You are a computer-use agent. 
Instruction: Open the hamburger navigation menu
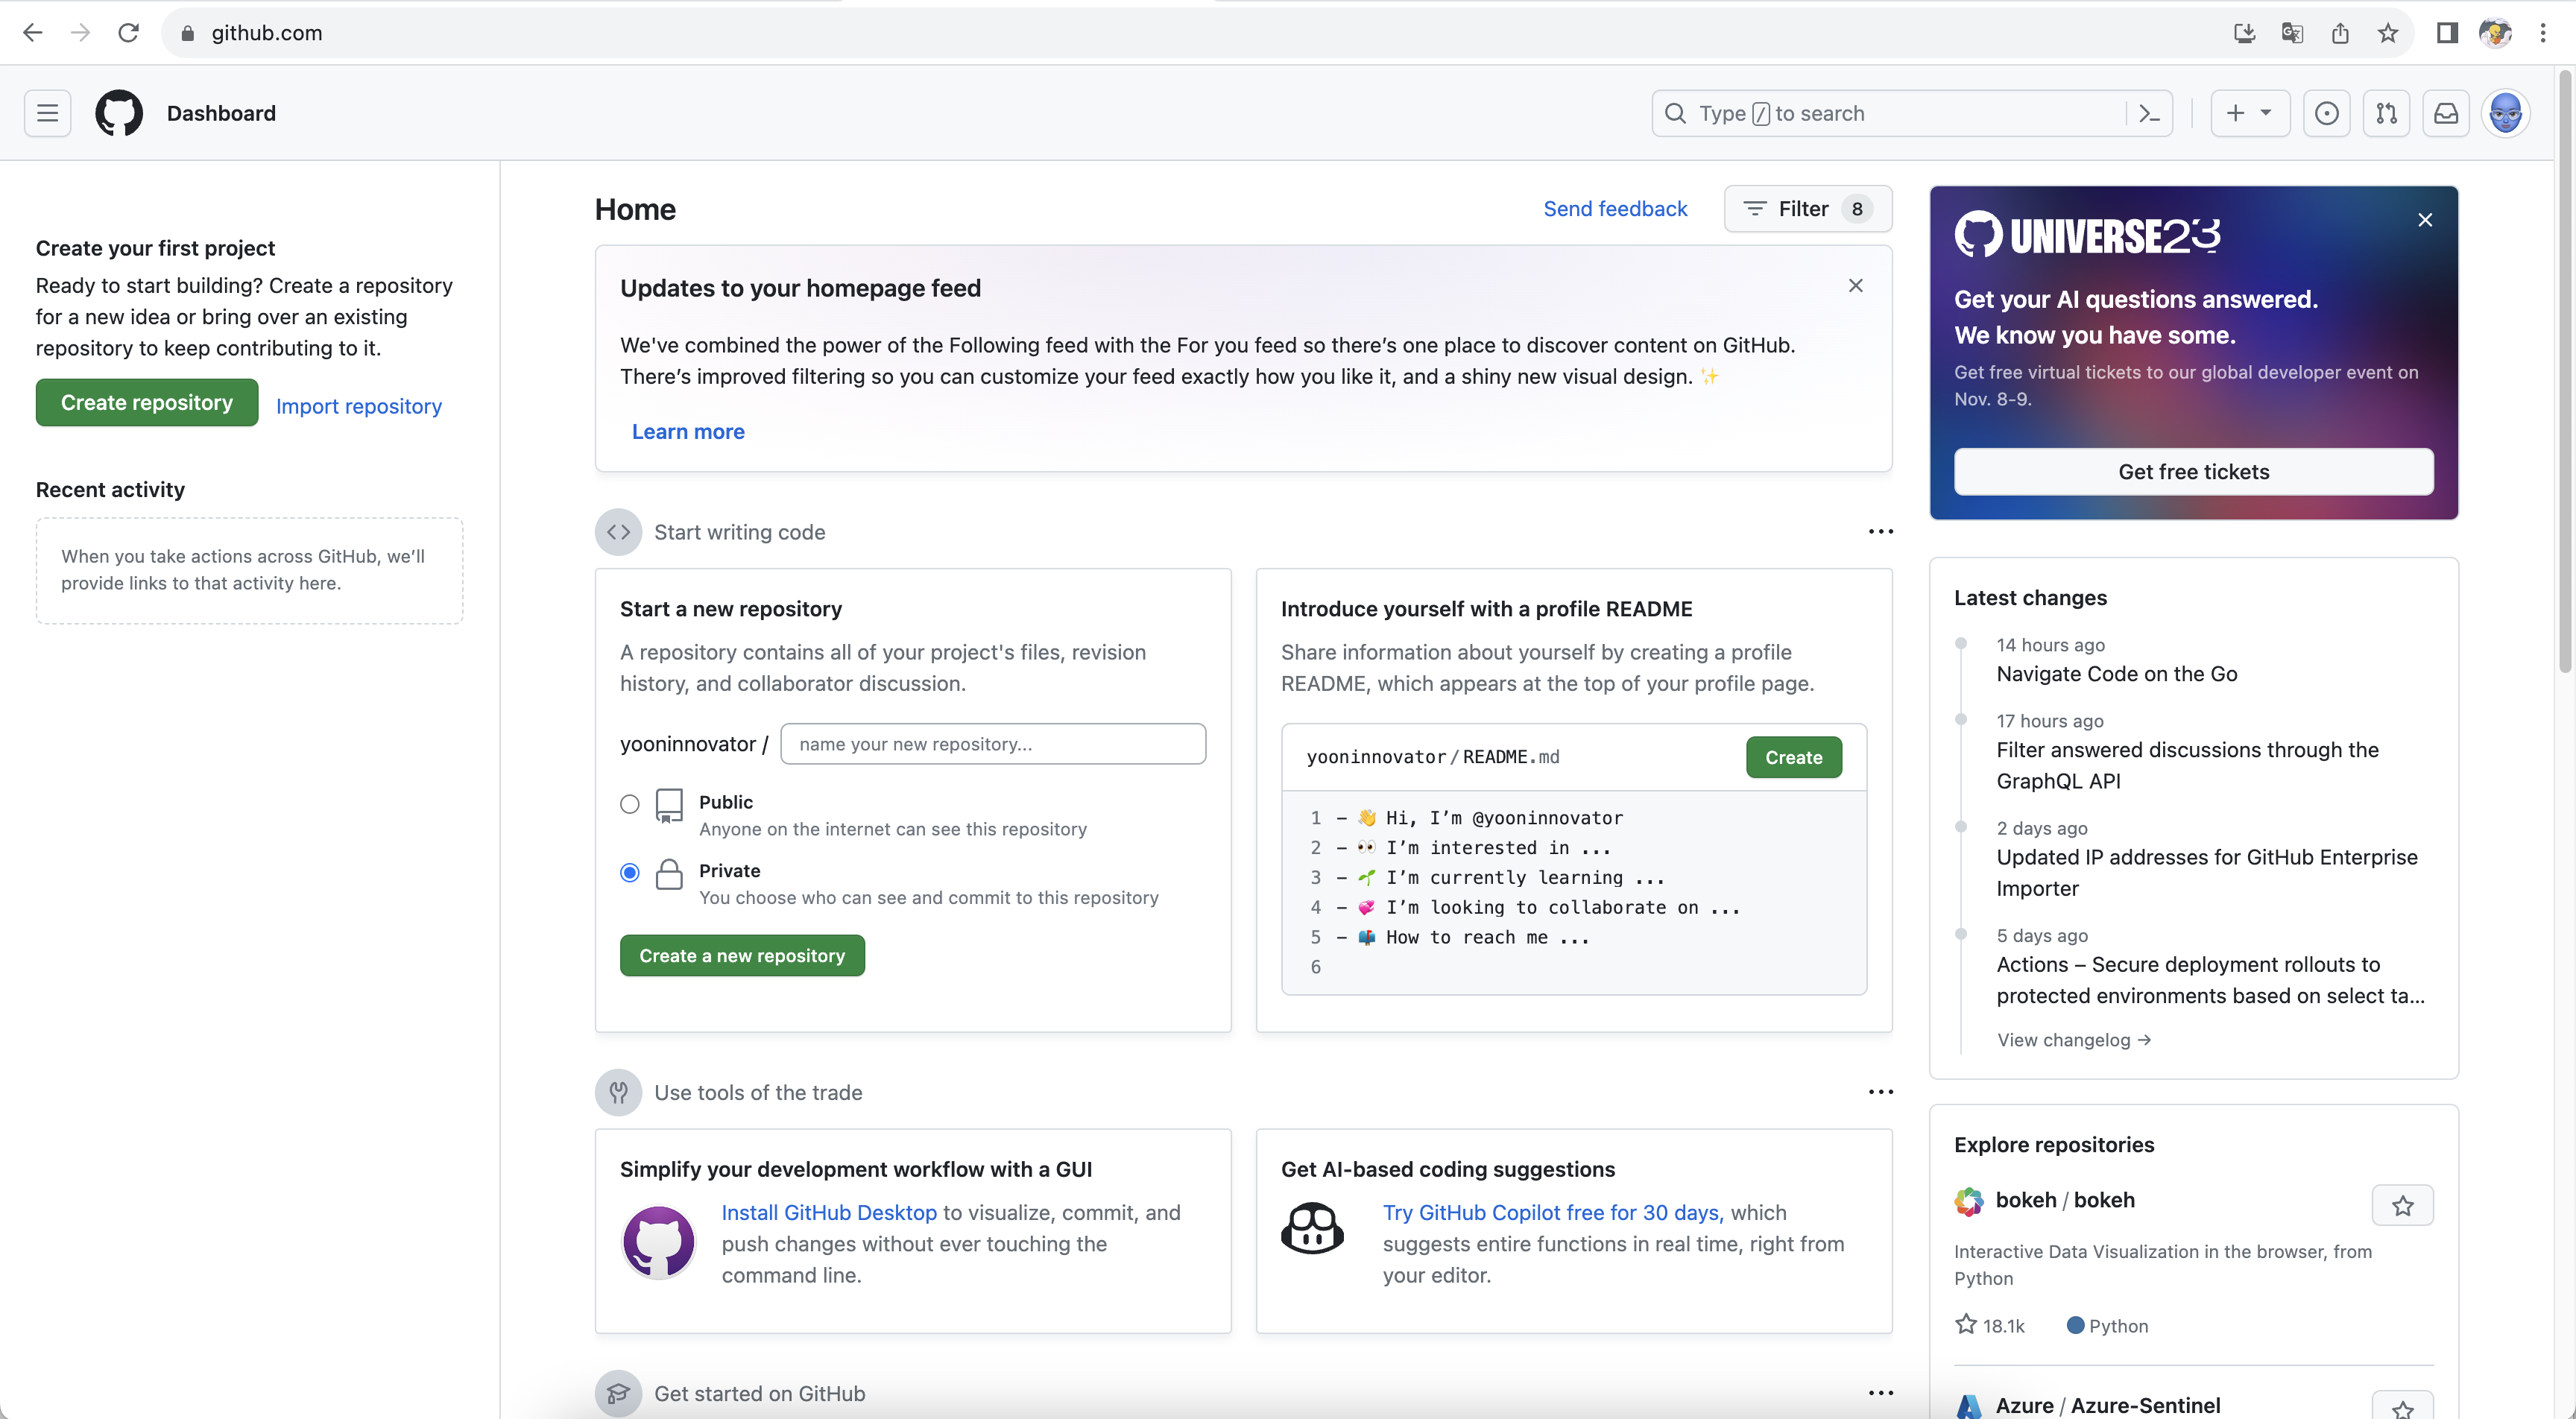47,113
